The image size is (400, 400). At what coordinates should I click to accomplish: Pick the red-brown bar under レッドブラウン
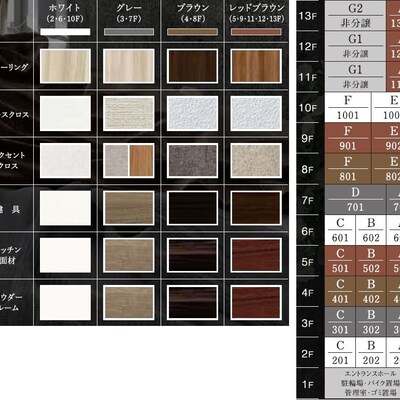coord(256,32)
